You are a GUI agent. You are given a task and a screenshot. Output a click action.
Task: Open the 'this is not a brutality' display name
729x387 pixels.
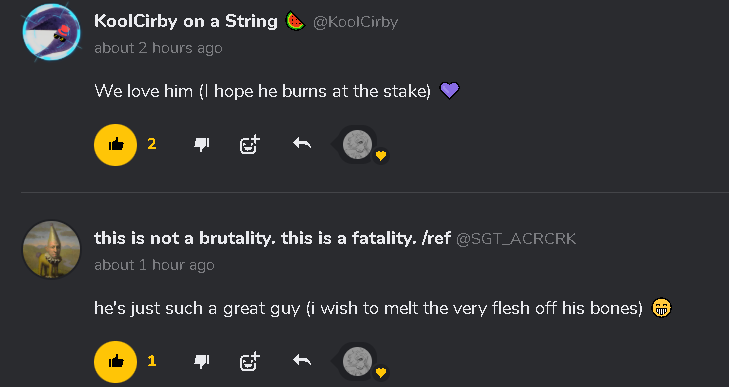coord(272,238)
